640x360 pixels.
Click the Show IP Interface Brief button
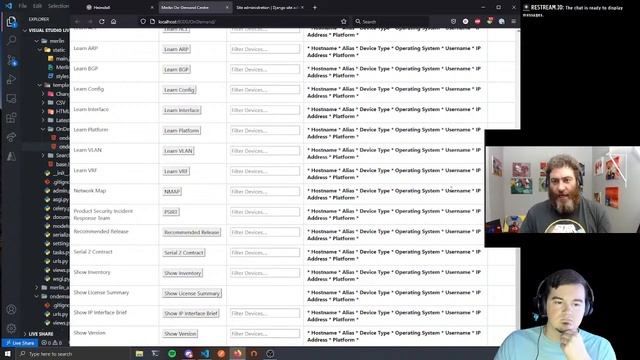point(191,313)
